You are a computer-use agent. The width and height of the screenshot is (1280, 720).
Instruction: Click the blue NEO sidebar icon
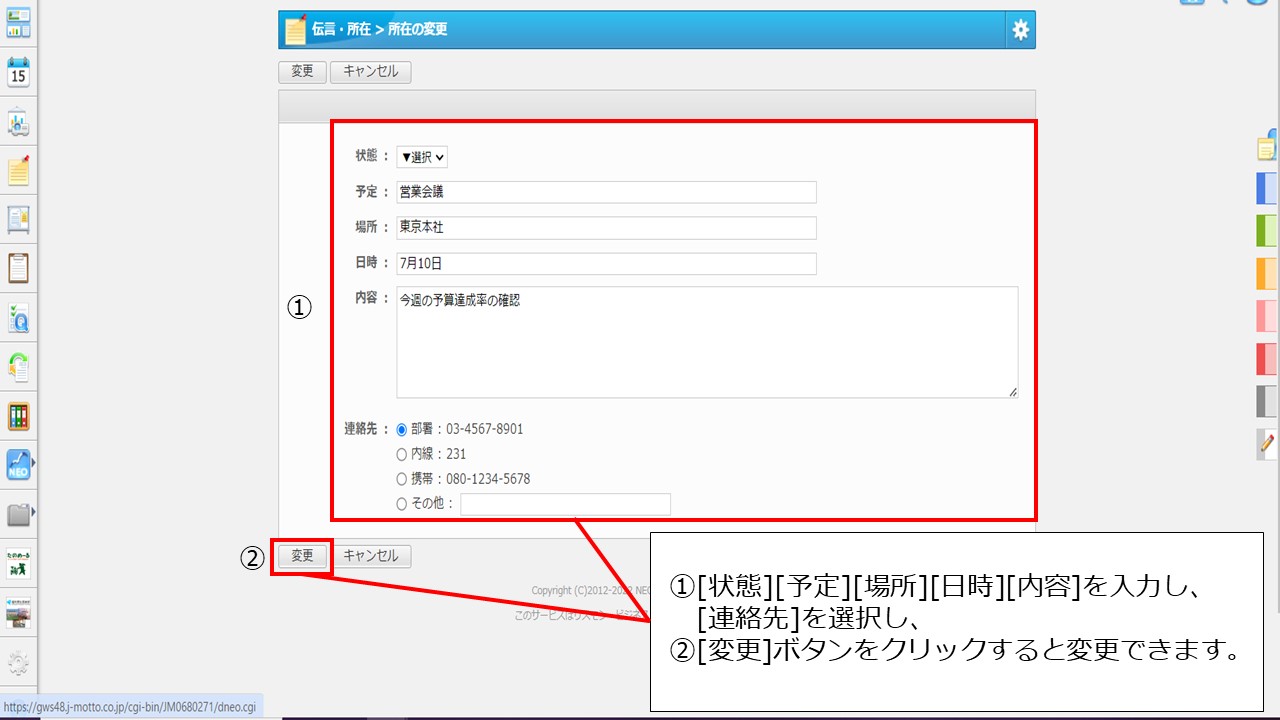click(18, 465)
